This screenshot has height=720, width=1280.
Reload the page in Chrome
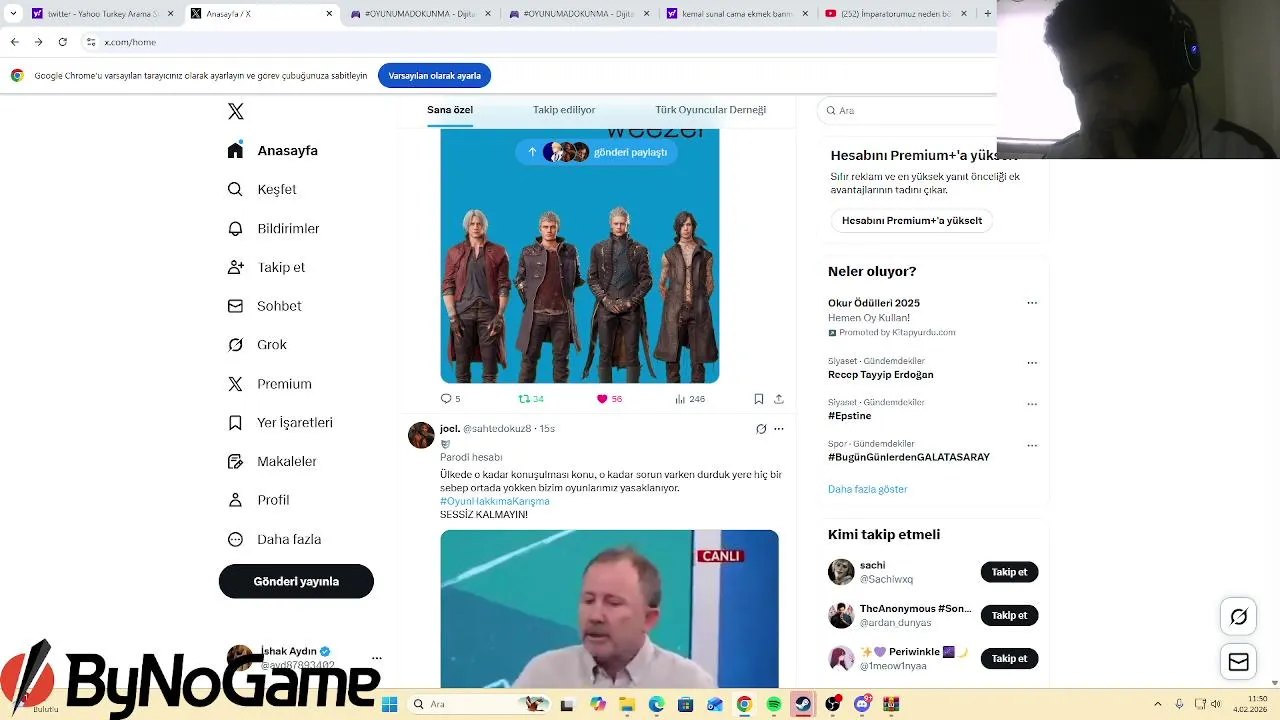click(x=62, y=42)
